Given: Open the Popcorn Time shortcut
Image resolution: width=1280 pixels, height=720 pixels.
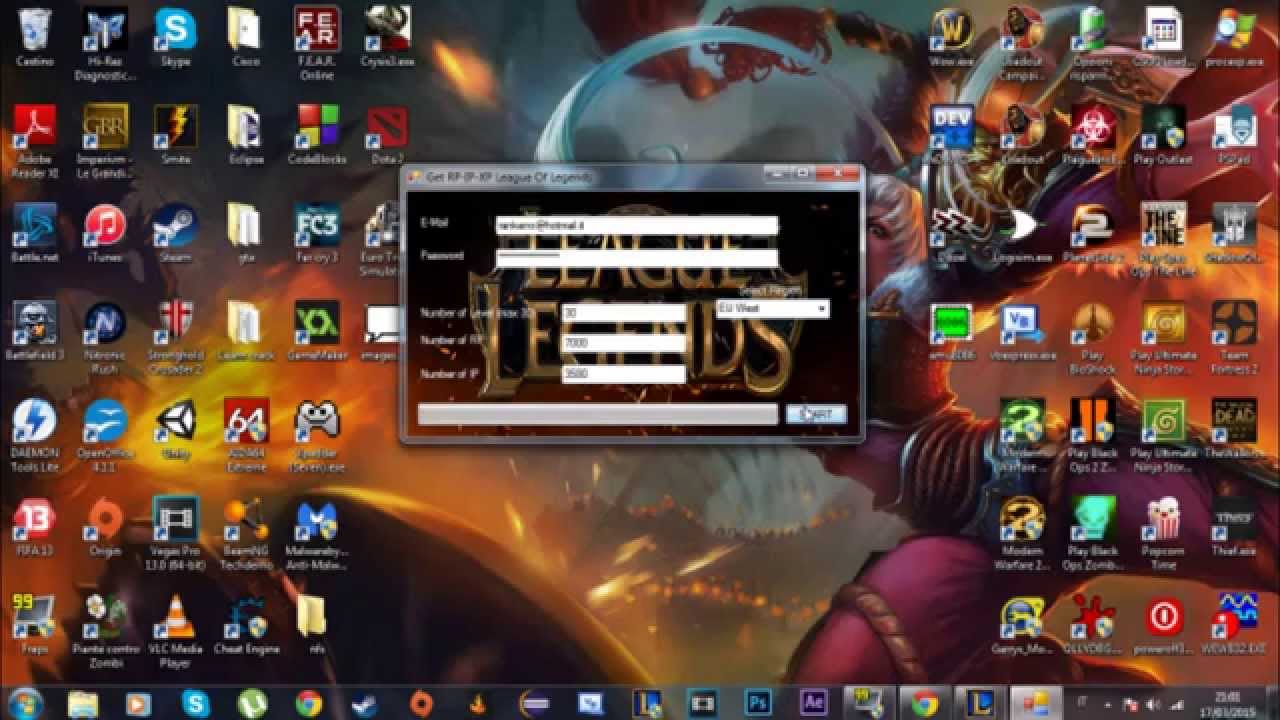Looking at the screenshot, I should point(1163,533).
